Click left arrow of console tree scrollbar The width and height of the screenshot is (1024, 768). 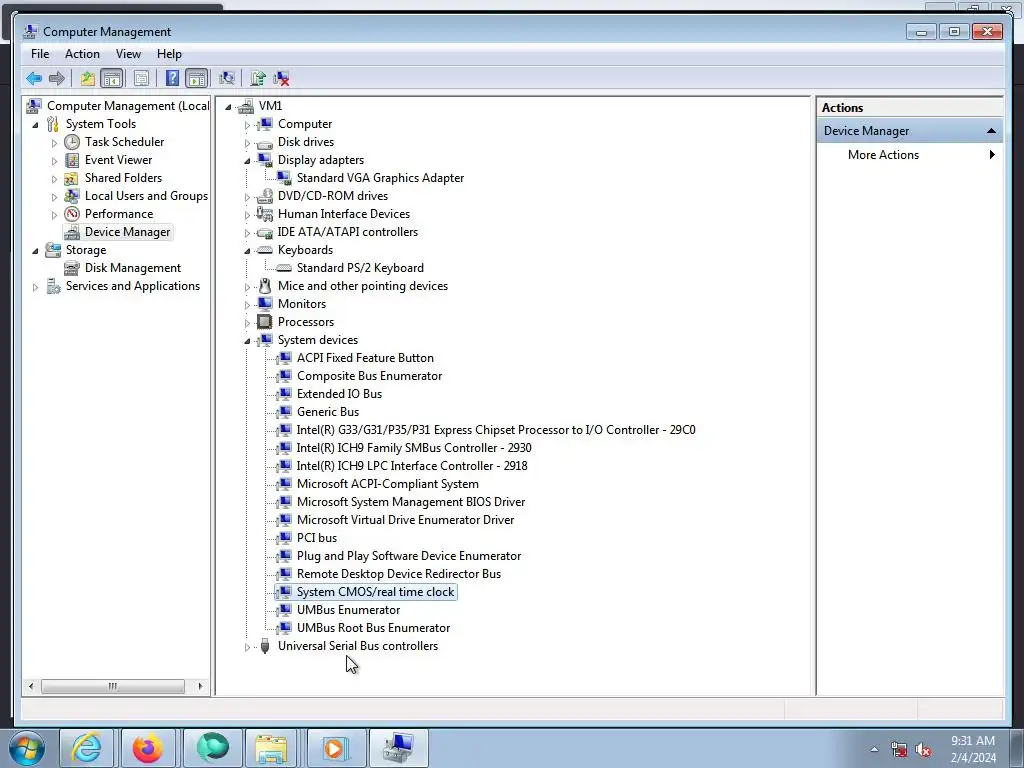pos(31,686)
